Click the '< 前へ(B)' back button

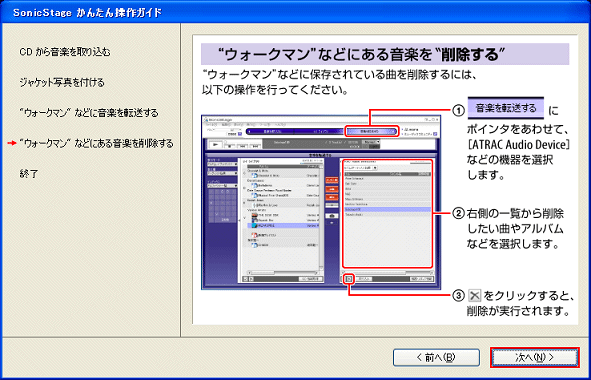coord(436,357)
